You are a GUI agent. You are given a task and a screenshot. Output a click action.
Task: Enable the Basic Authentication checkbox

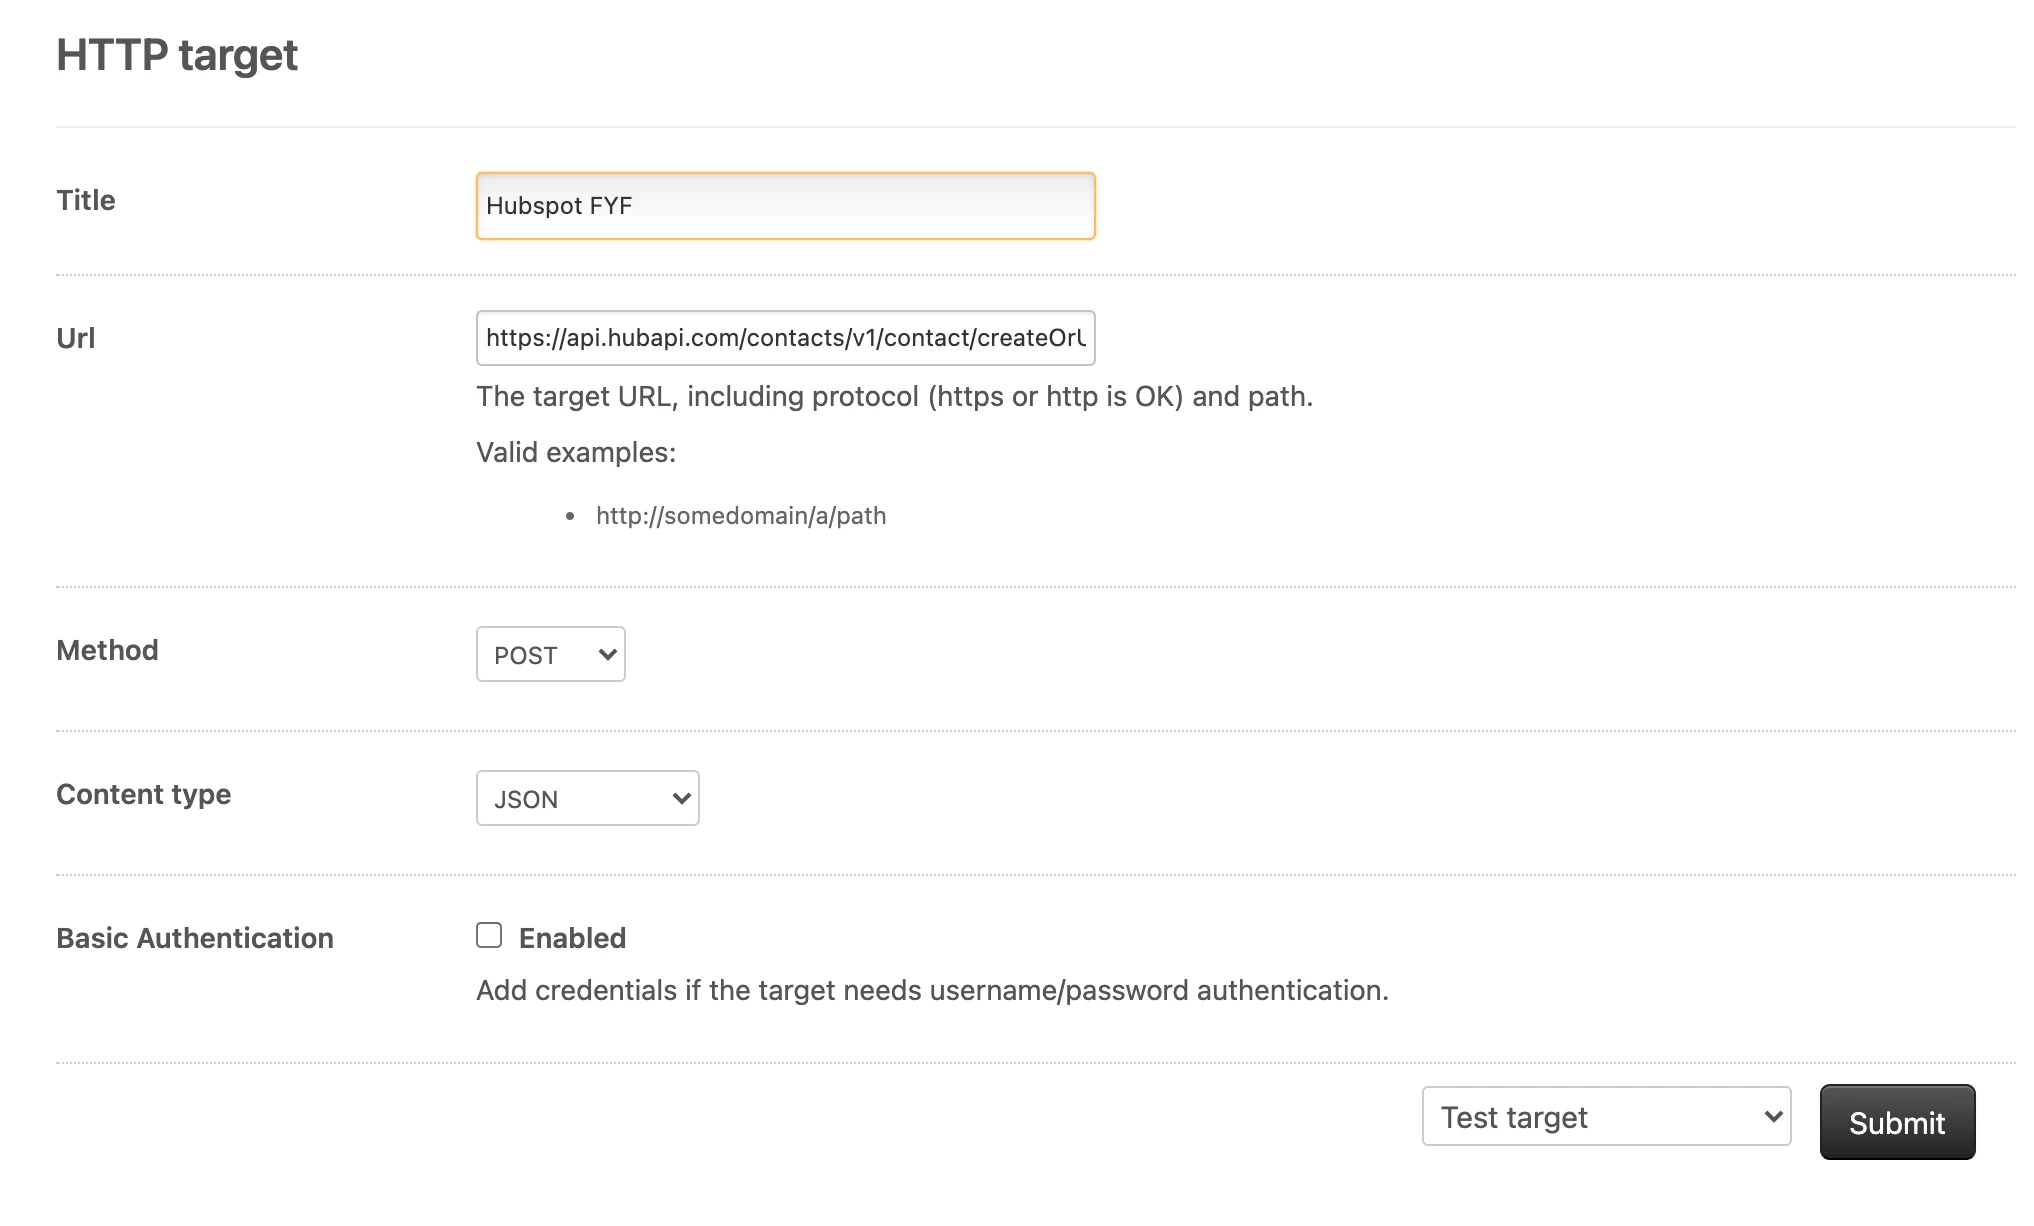coord(489,935)
